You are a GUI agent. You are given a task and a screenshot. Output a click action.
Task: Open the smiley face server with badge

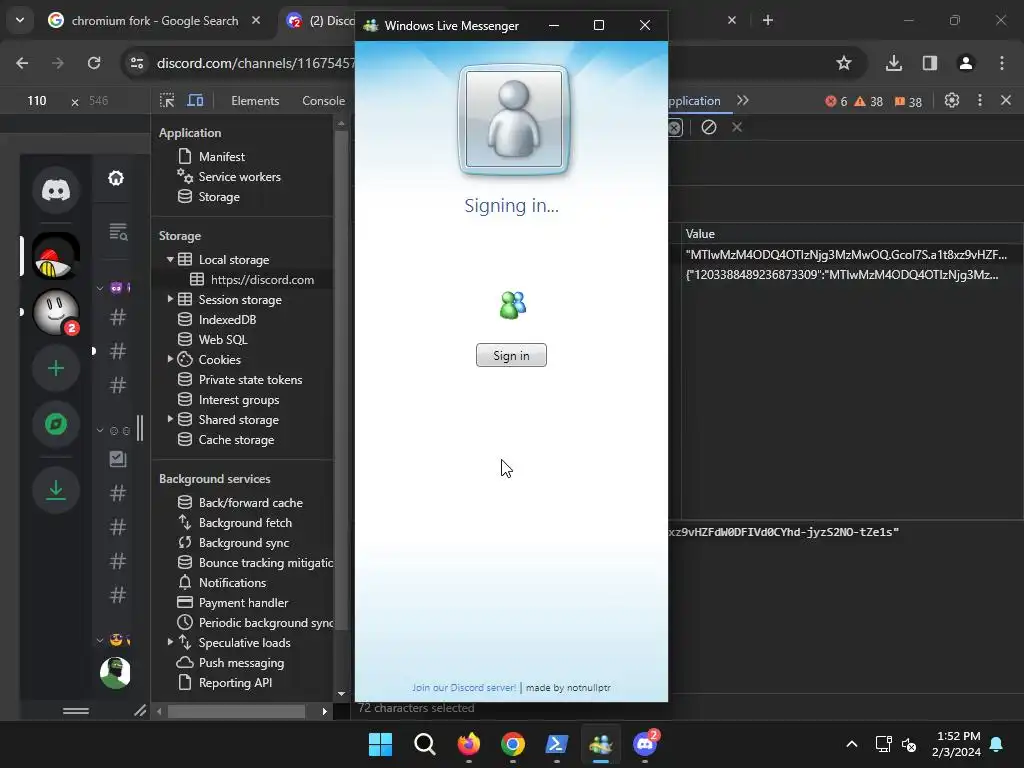[x=56, y=312]
